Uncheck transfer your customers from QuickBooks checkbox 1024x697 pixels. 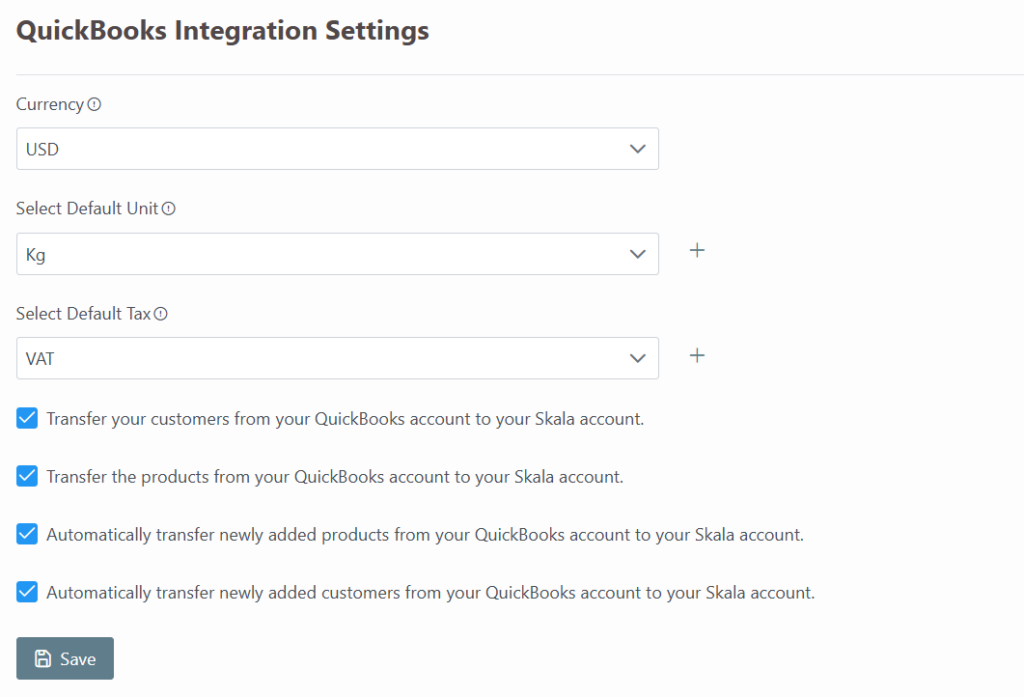point(27,419)
